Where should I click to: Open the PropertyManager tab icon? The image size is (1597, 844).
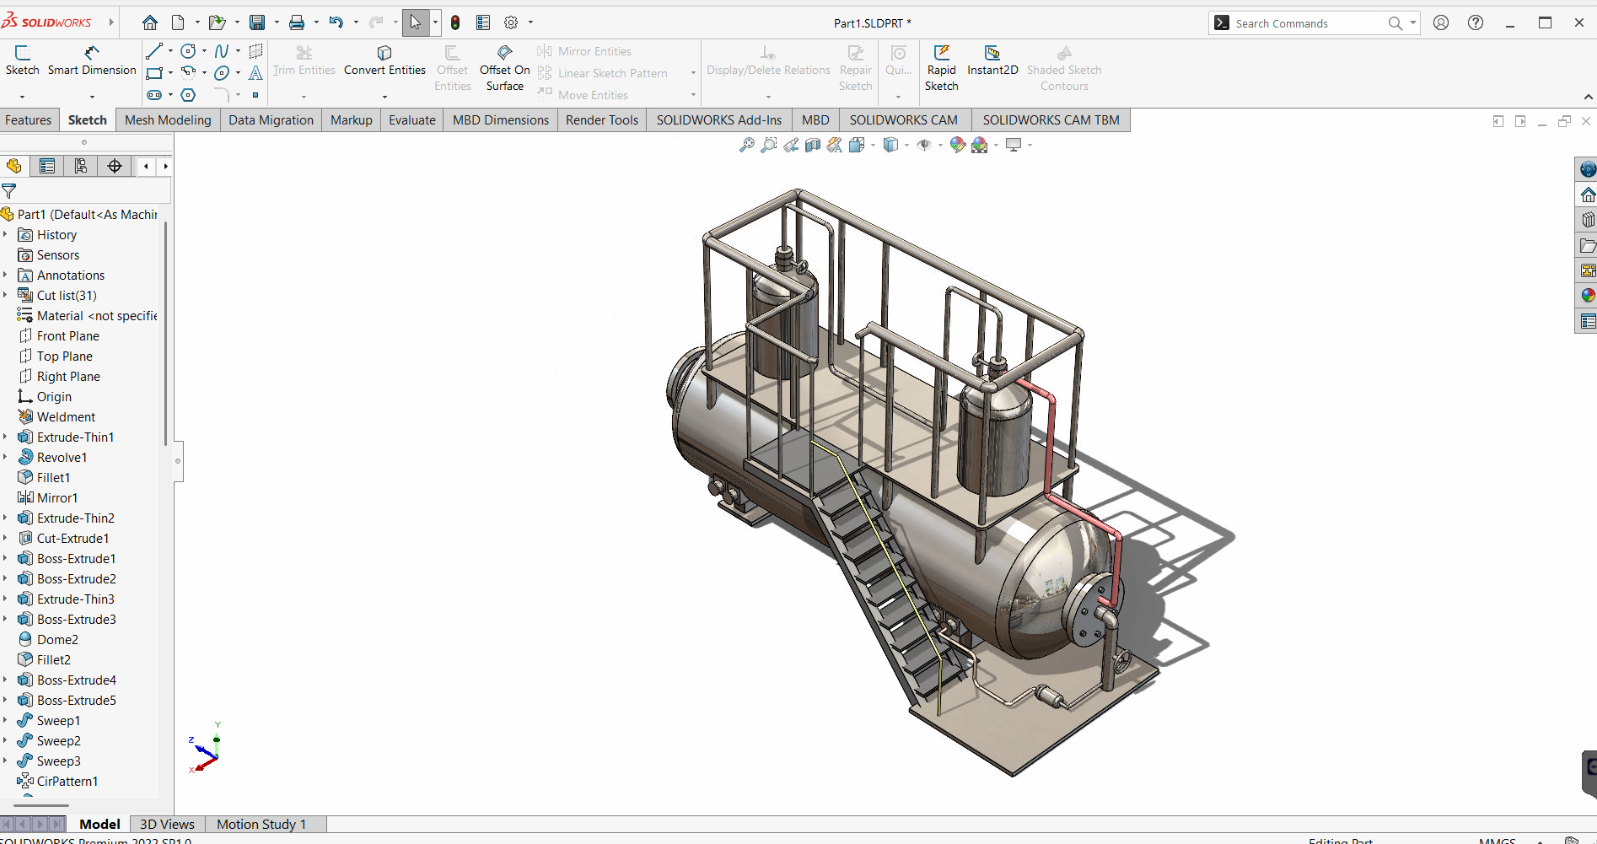point(47,166)
